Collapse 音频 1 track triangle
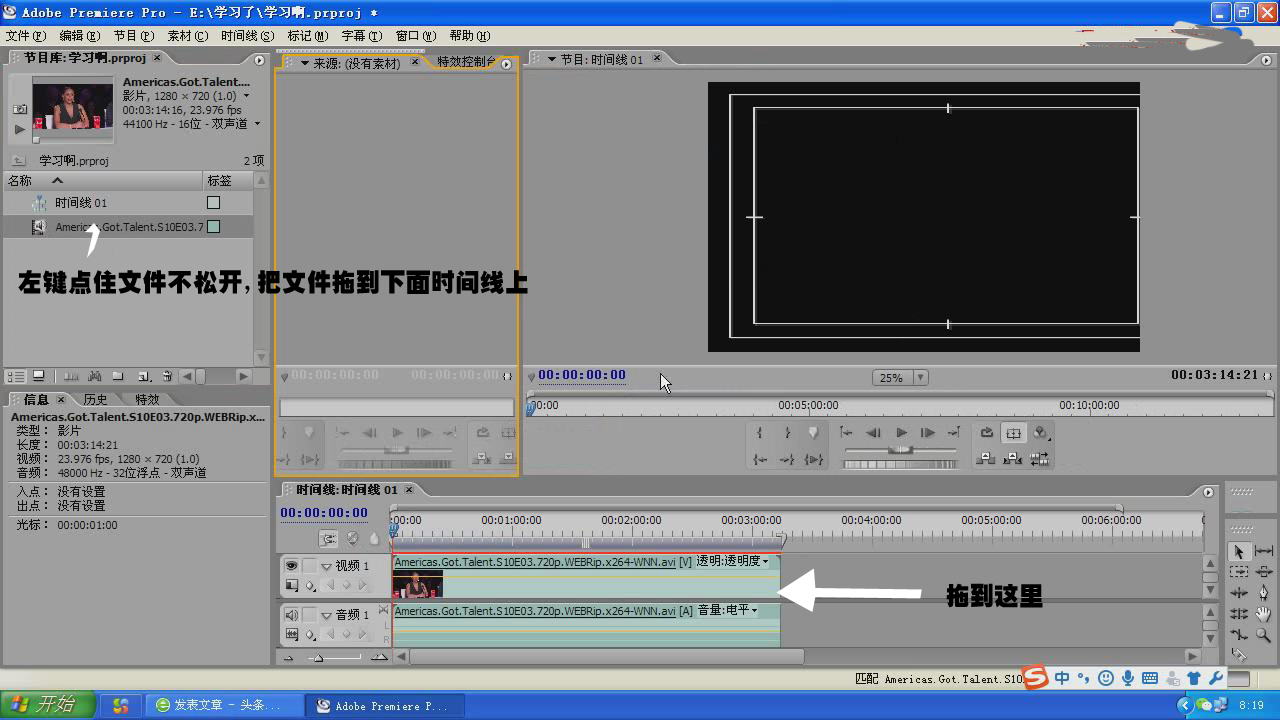The height and width of the screenshot is (720, 1280). pyautogui.click(x=326, y=615)
